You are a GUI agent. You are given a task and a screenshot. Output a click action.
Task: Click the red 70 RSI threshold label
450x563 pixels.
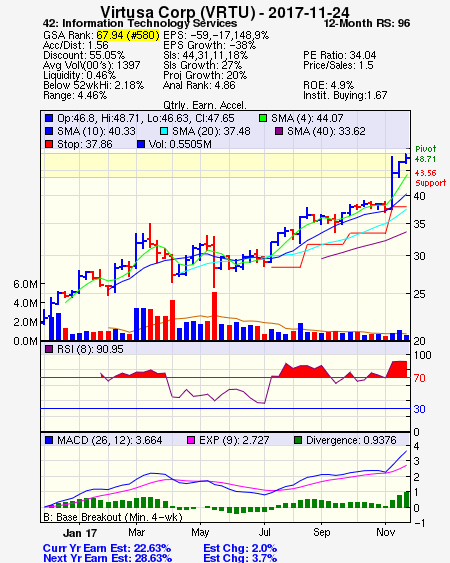click(x=419, y=378)
